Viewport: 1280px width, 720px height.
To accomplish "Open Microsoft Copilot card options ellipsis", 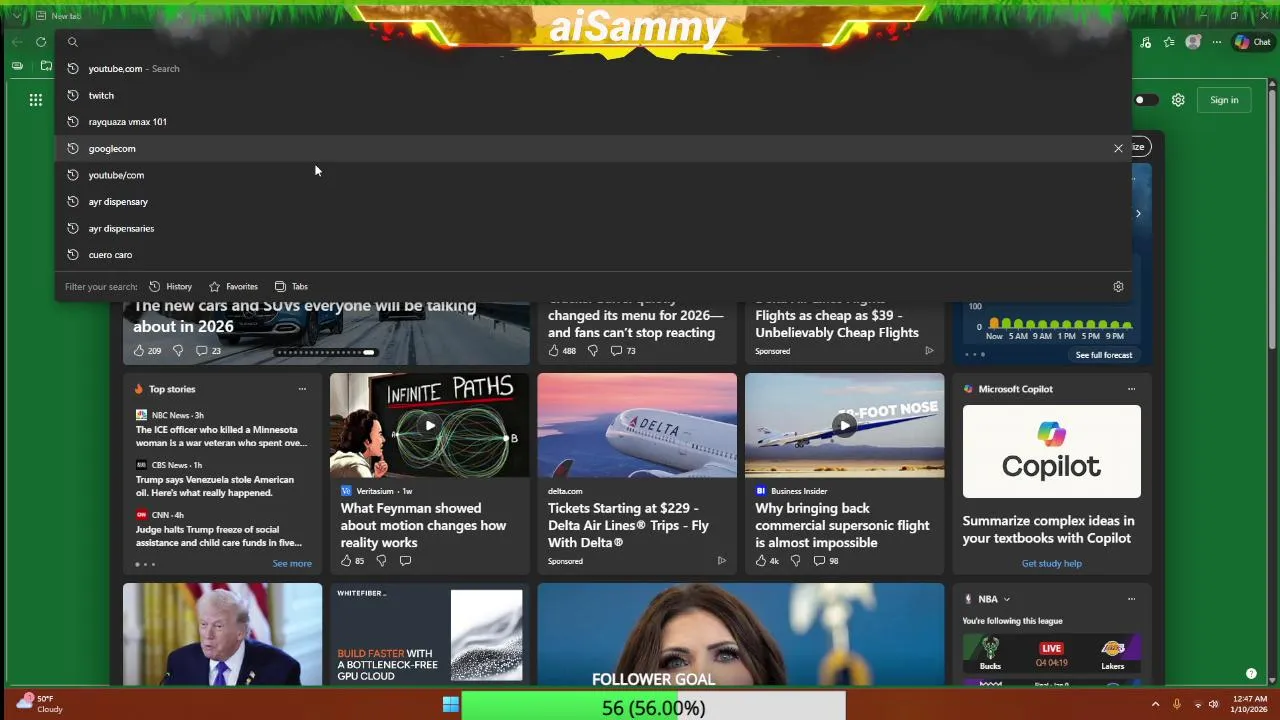I will [x=1131, y=389].
